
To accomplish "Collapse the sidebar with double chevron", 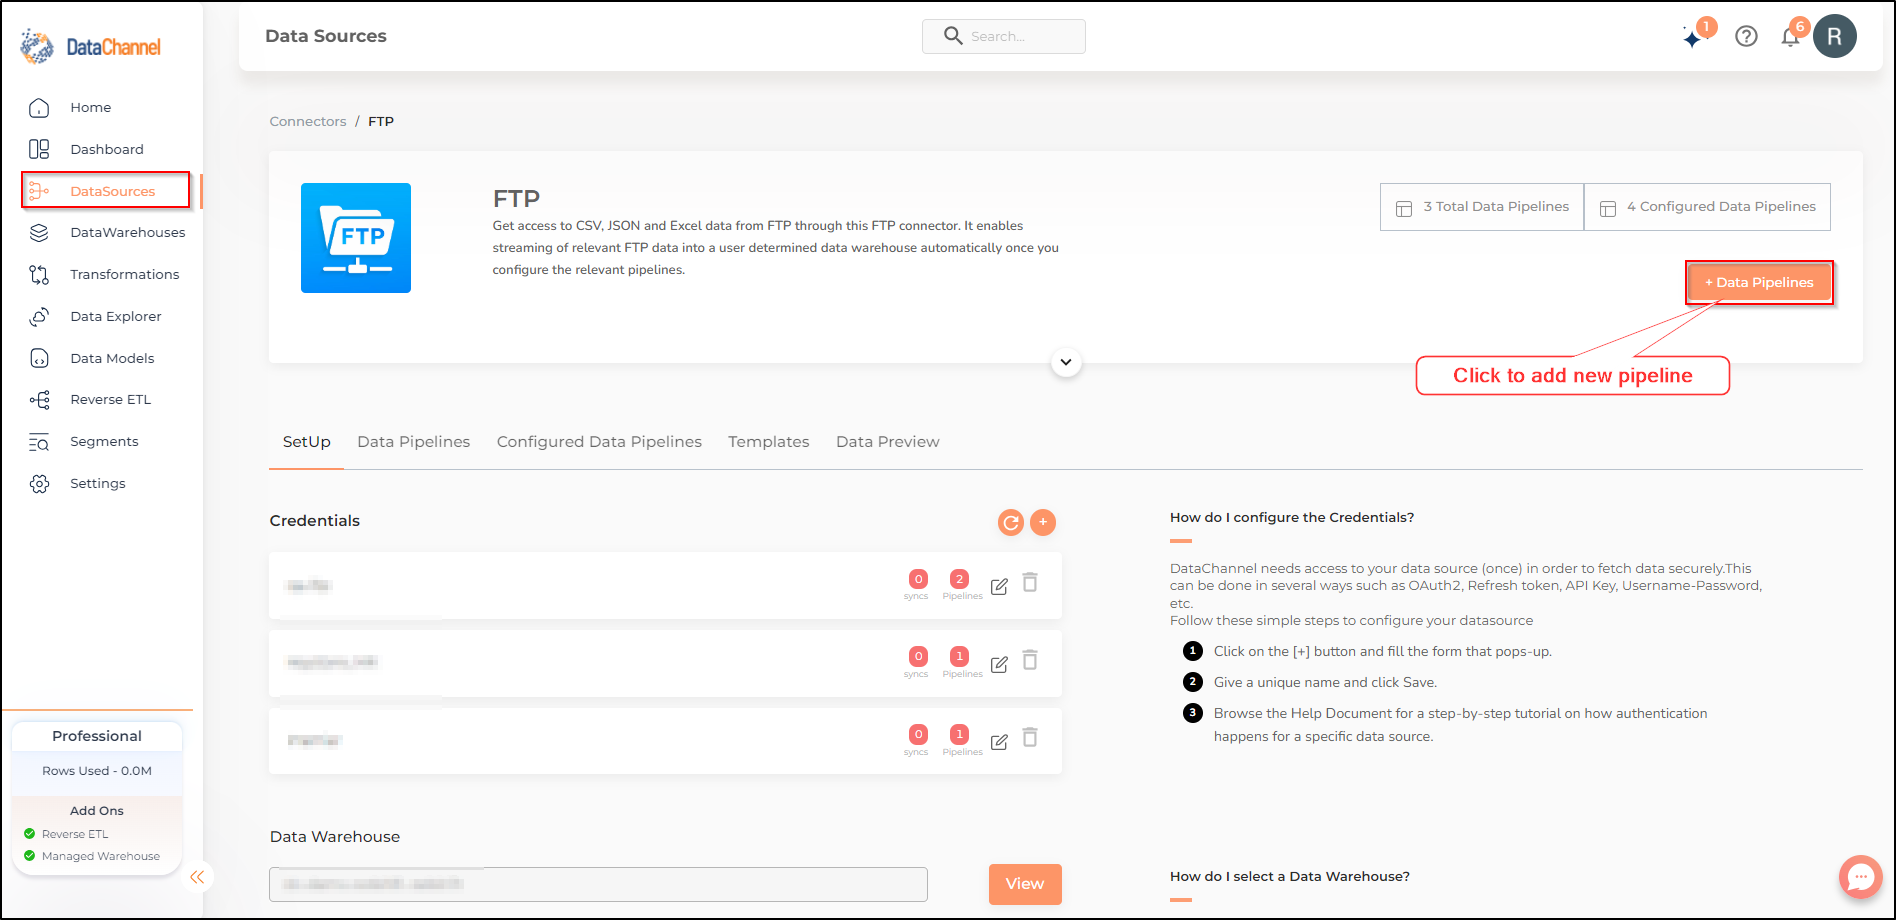I will click(x=197, y=877).
